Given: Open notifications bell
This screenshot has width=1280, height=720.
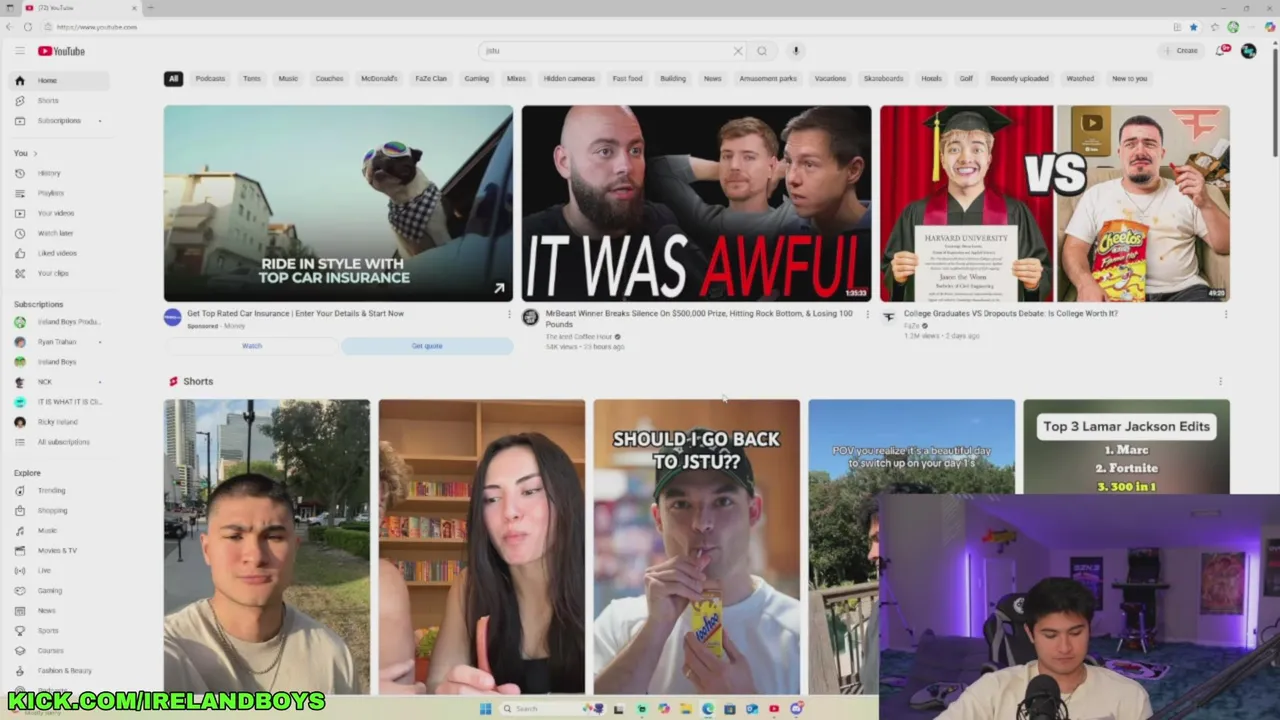Looking at the screenshot, I should 1220,51.
